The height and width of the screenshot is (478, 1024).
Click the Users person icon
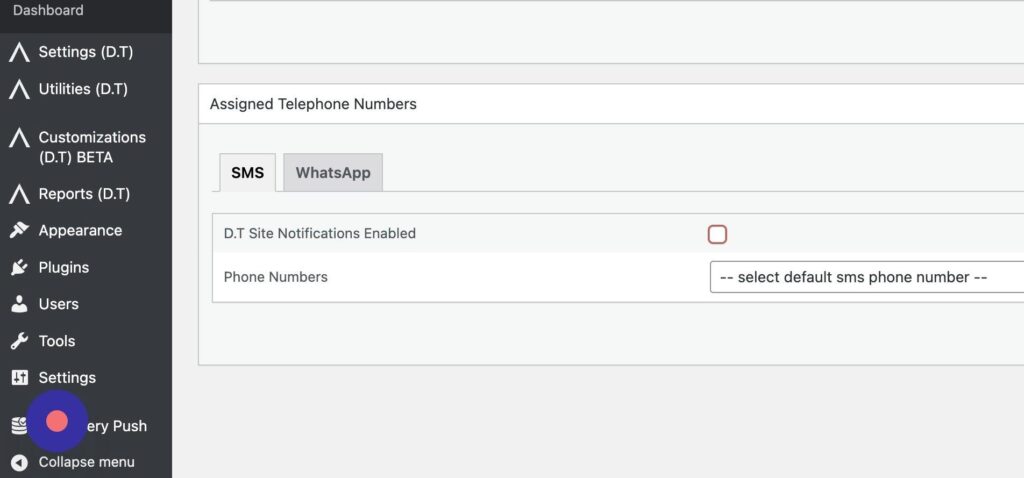click(19, 304)
